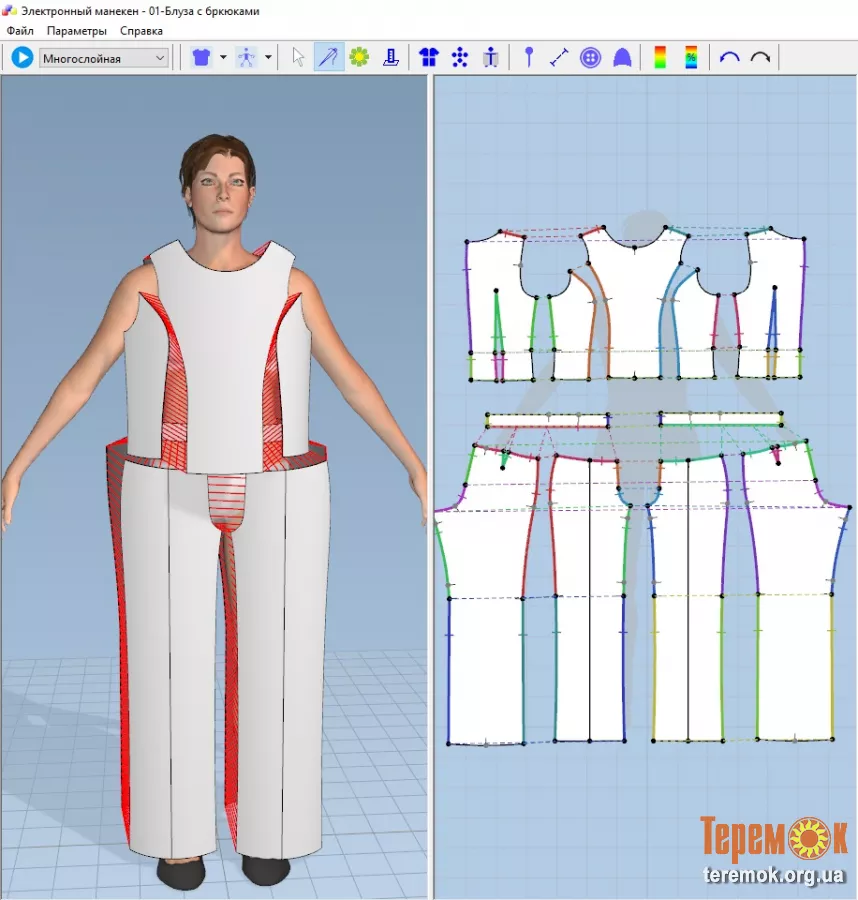The width and height of the screenshot is (858, 900).
Task: Open the Файл menu
Action: [20, 31]
